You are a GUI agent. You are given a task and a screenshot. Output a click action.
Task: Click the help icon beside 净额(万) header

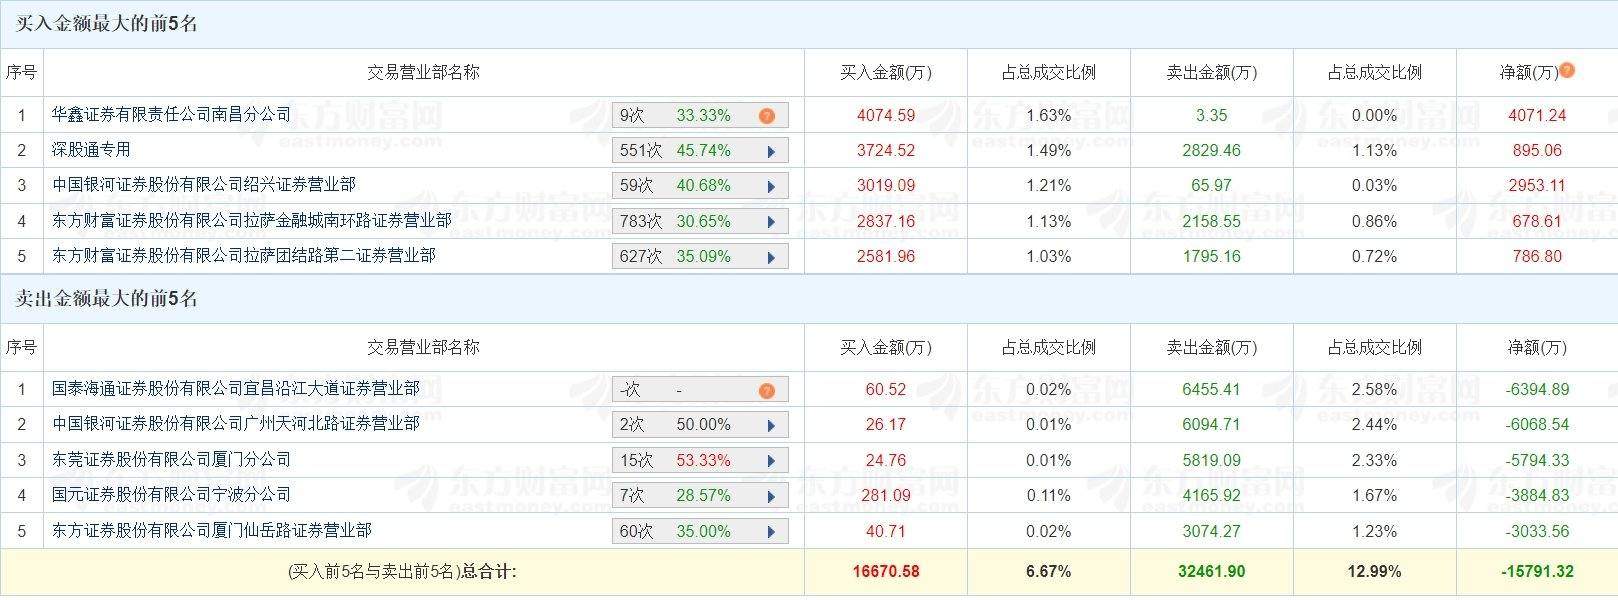(x=1567, y=70)
